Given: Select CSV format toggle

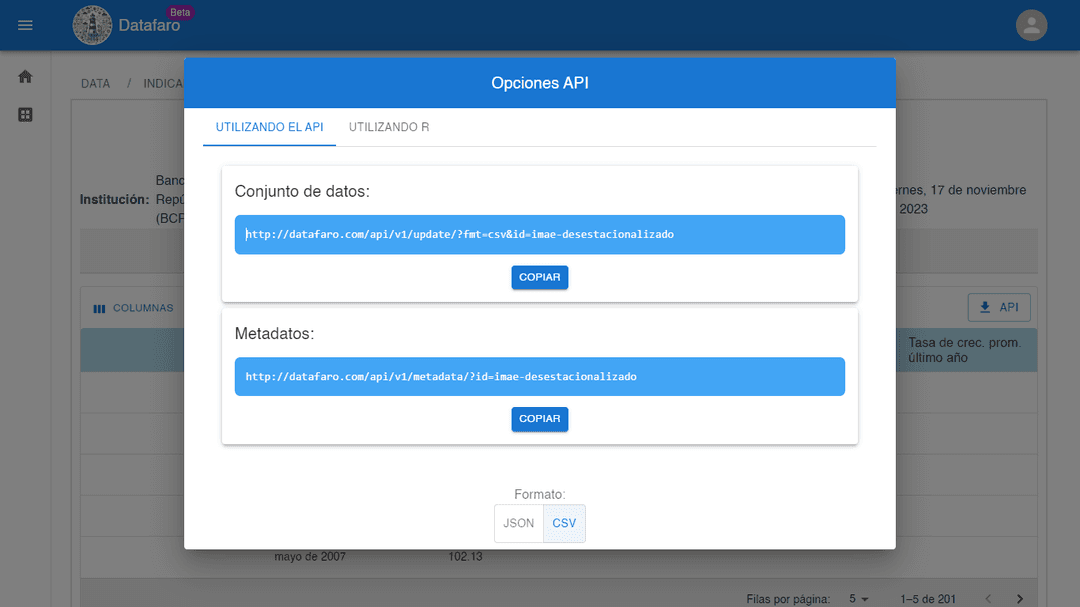Looking at the screenshot, I should click(x=564, y=524).
